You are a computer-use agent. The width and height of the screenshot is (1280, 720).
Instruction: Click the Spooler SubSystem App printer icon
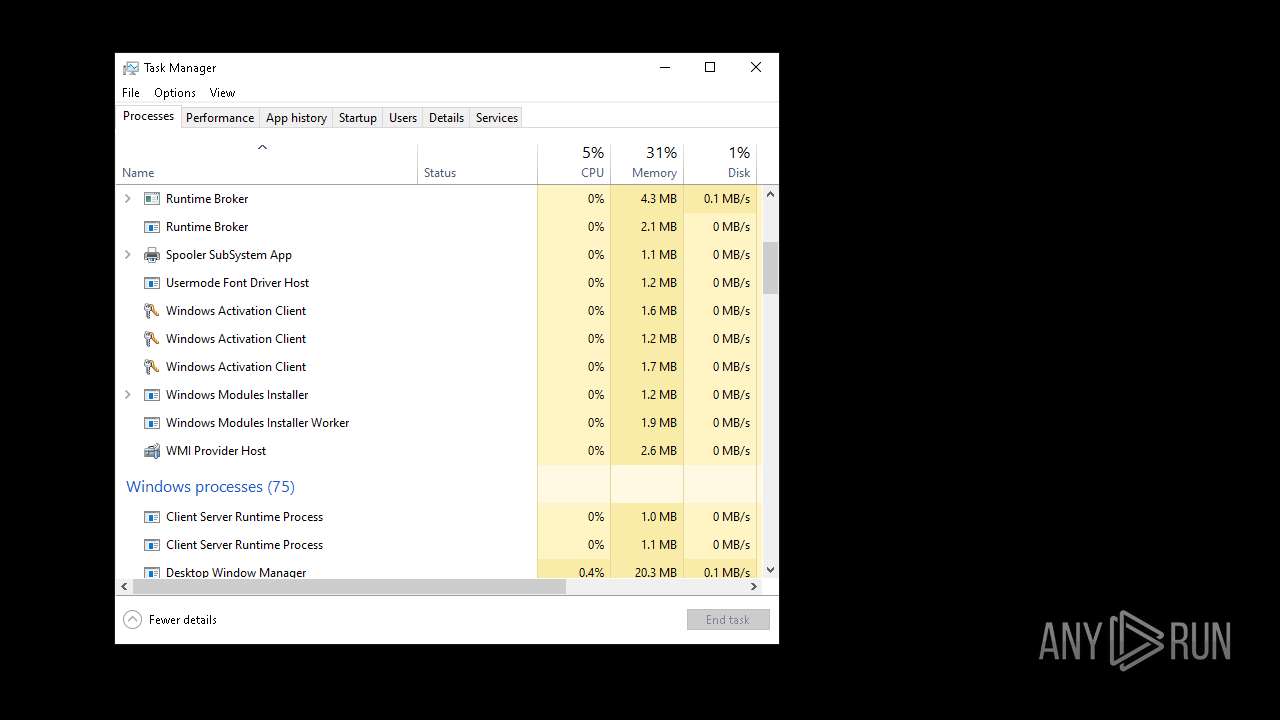coord(152,255)
